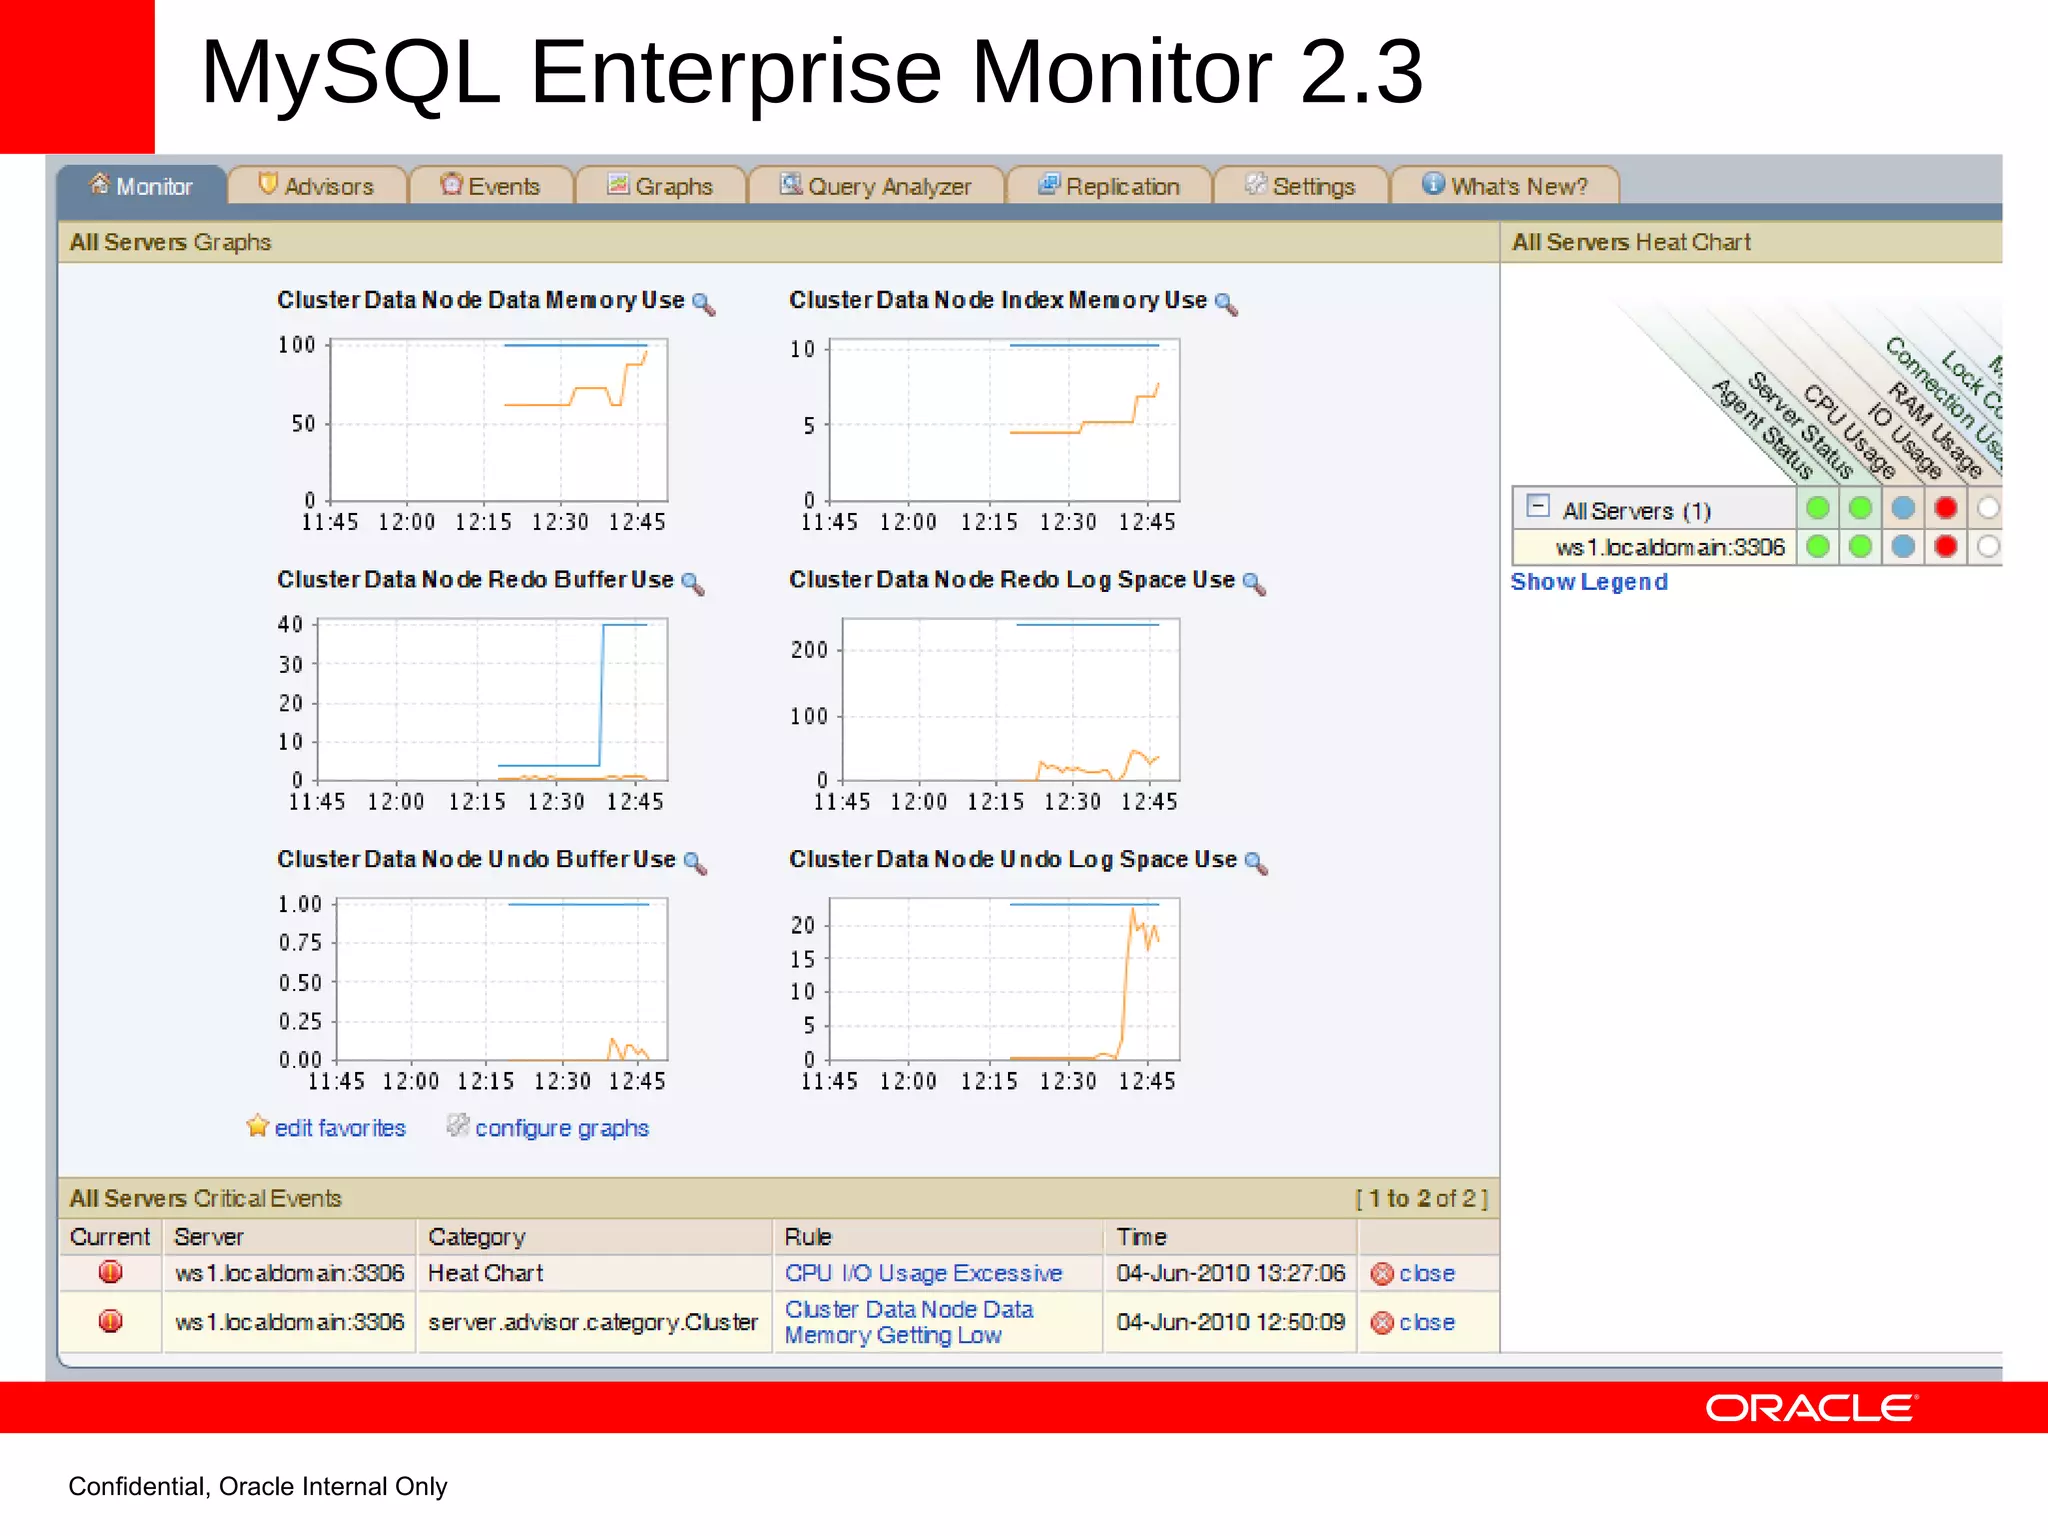
Task: Click white Connection Usage dot for ws1.localdomain
Action: coord(1988,546)
